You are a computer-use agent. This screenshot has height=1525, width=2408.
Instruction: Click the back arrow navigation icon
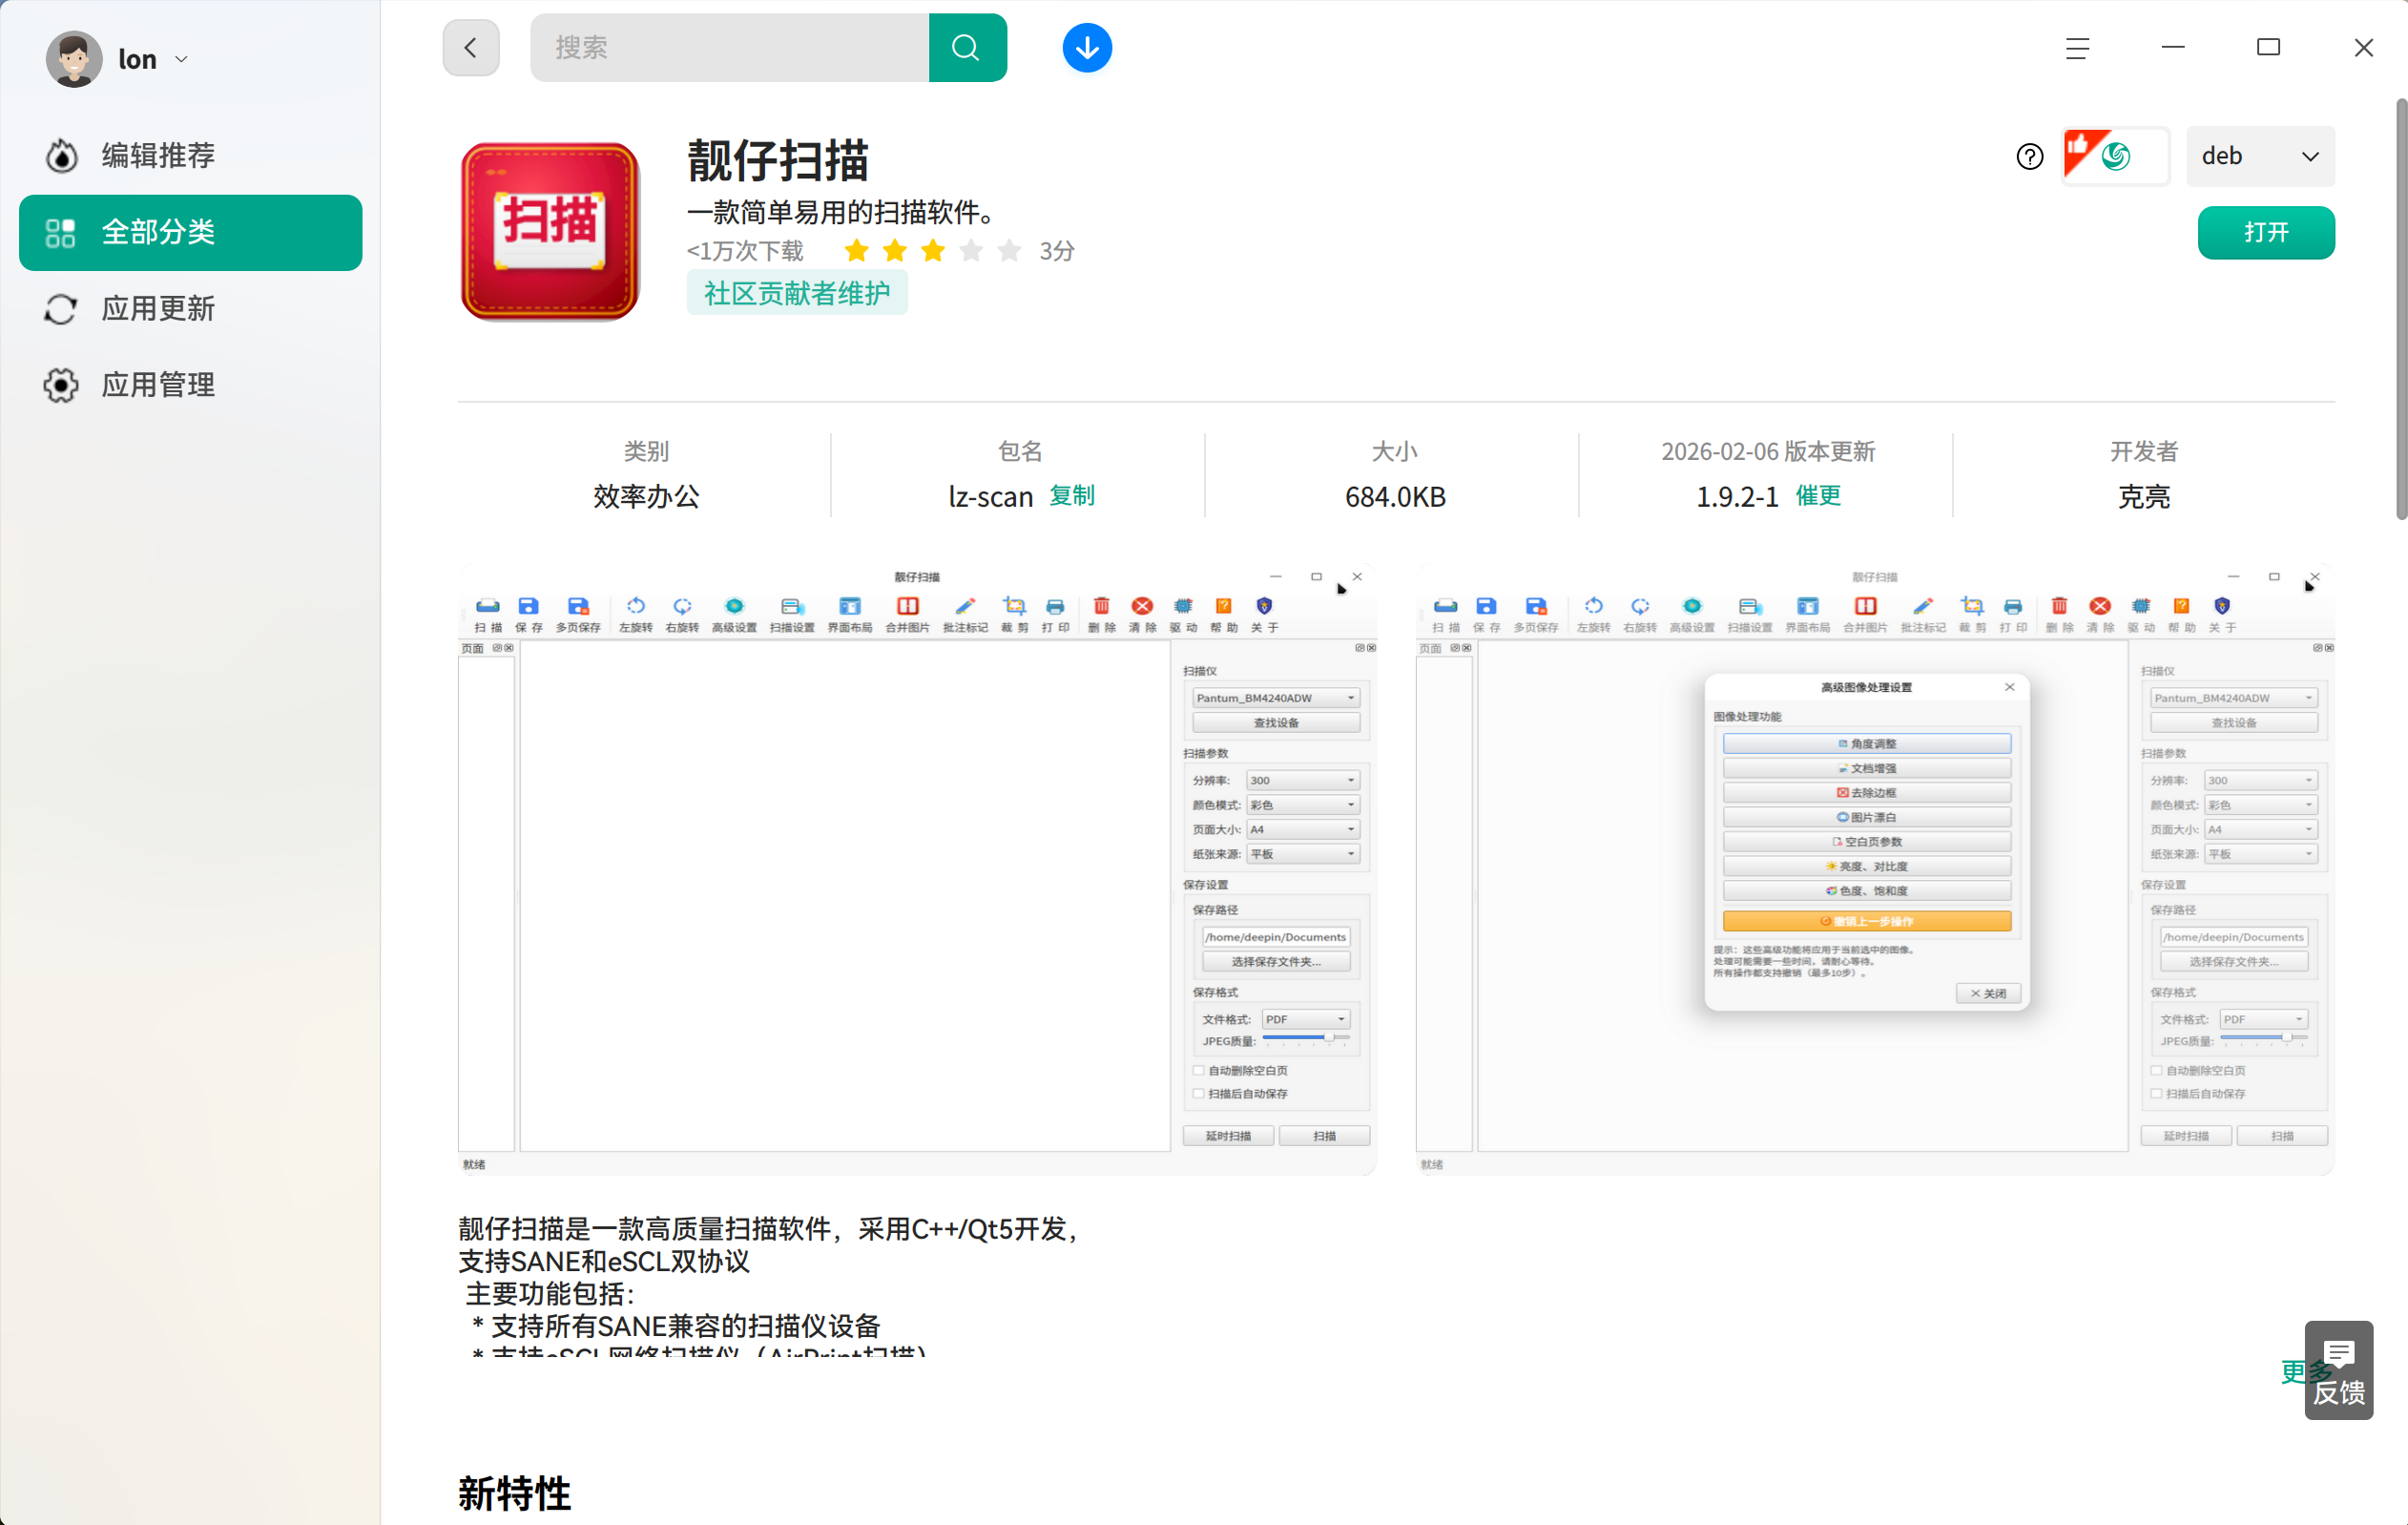470,47
